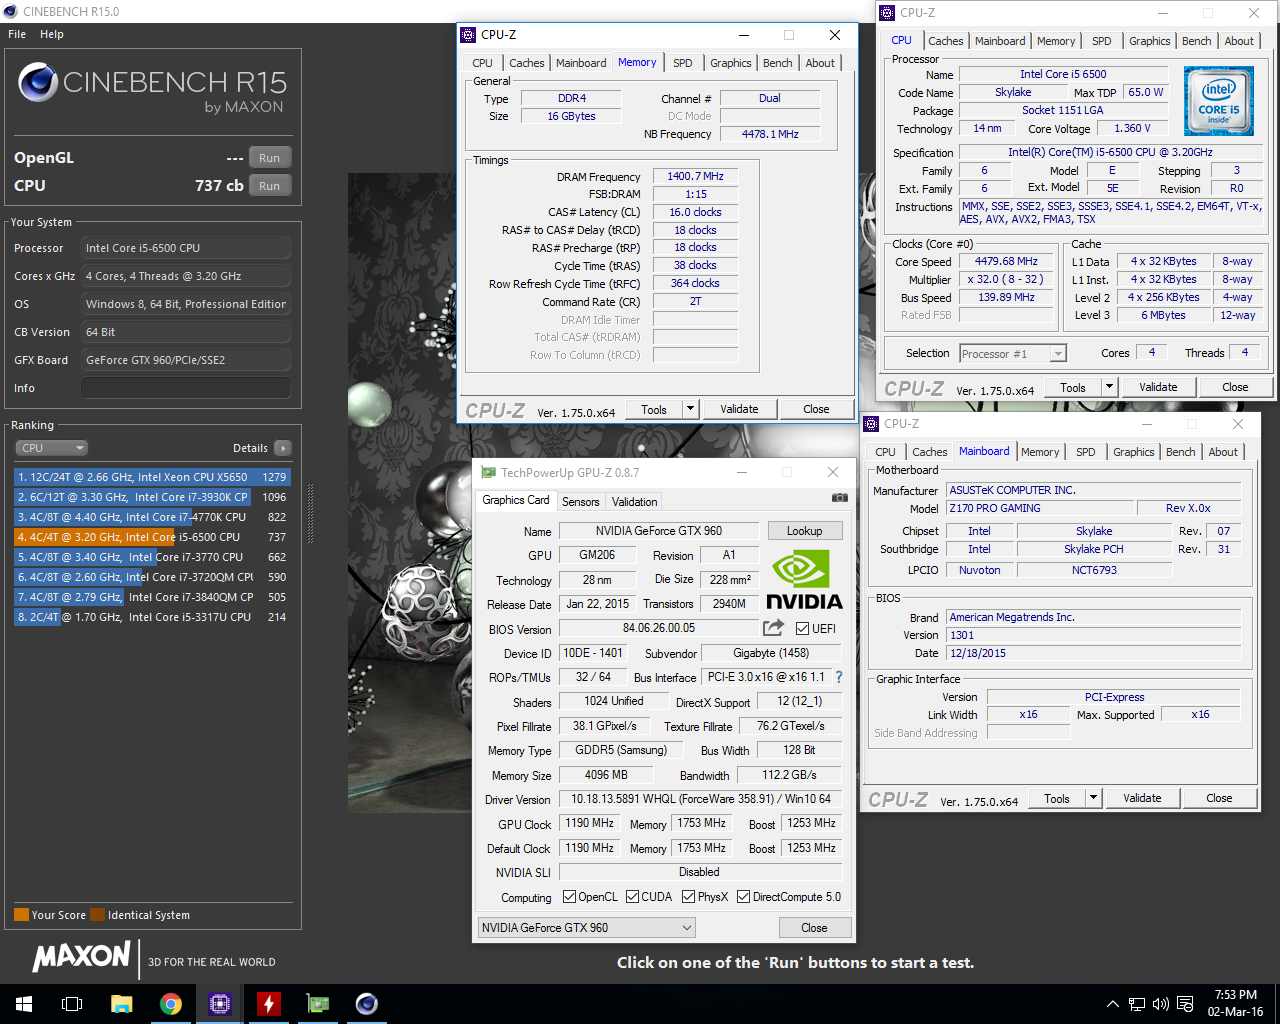Open the action center notifications icon

[x=1185, y=1004]
